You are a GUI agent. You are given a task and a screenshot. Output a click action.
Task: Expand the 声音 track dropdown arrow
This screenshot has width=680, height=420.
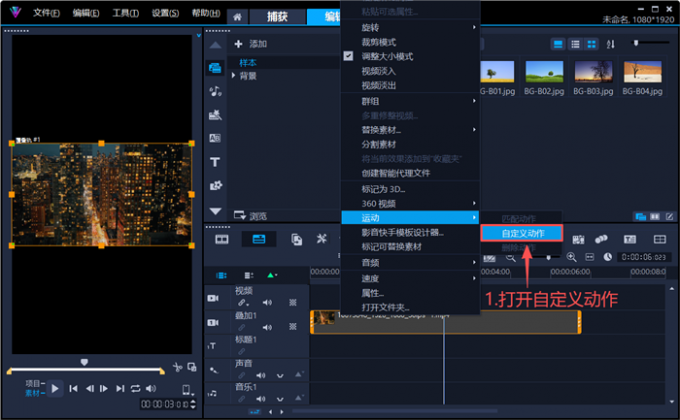(x=280, y=376)
